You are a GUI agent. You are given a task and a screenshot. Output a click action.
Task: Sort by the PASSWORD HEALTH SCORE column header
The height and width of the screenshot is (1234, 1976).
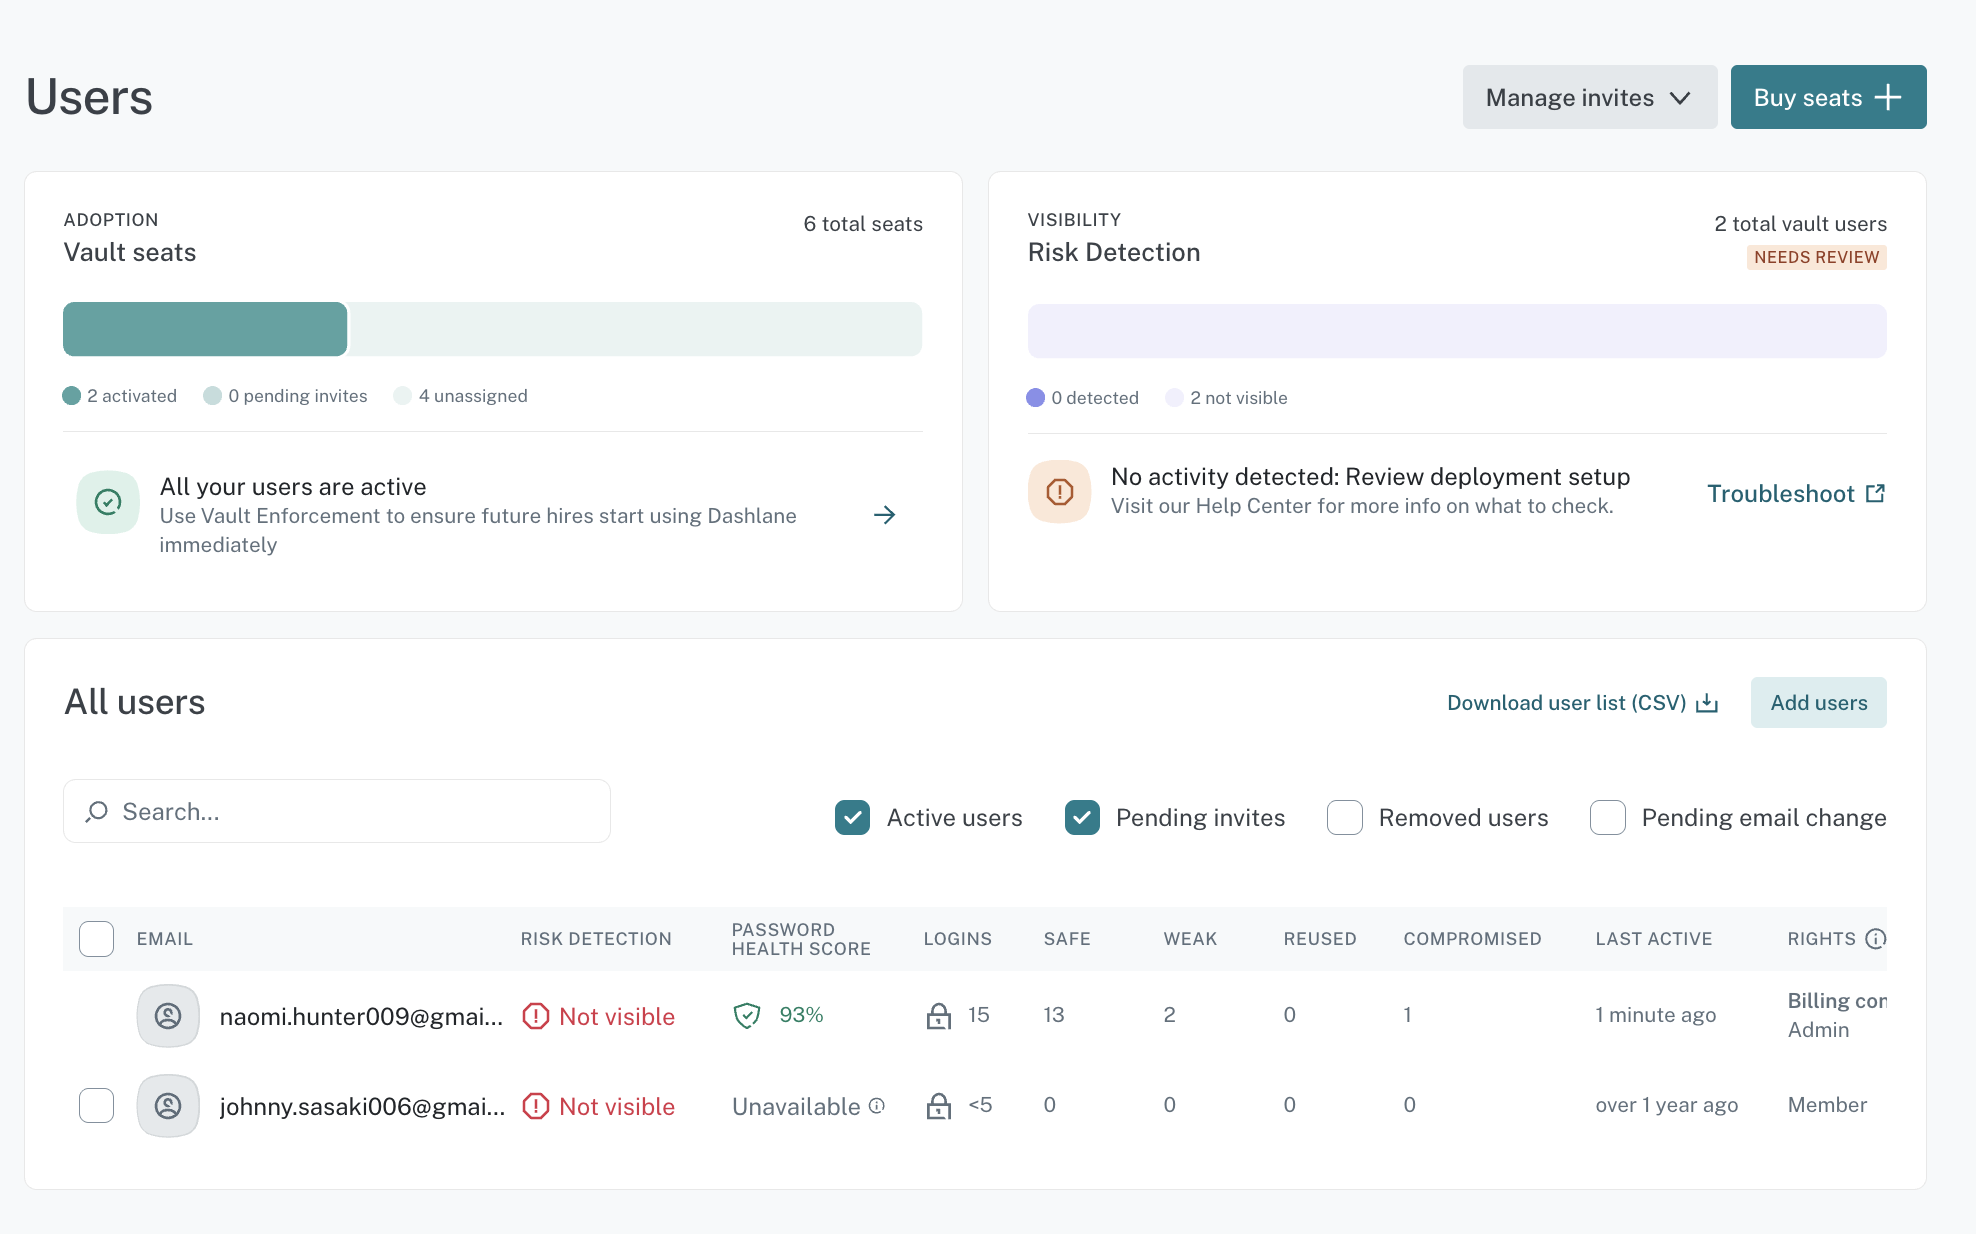801,939
